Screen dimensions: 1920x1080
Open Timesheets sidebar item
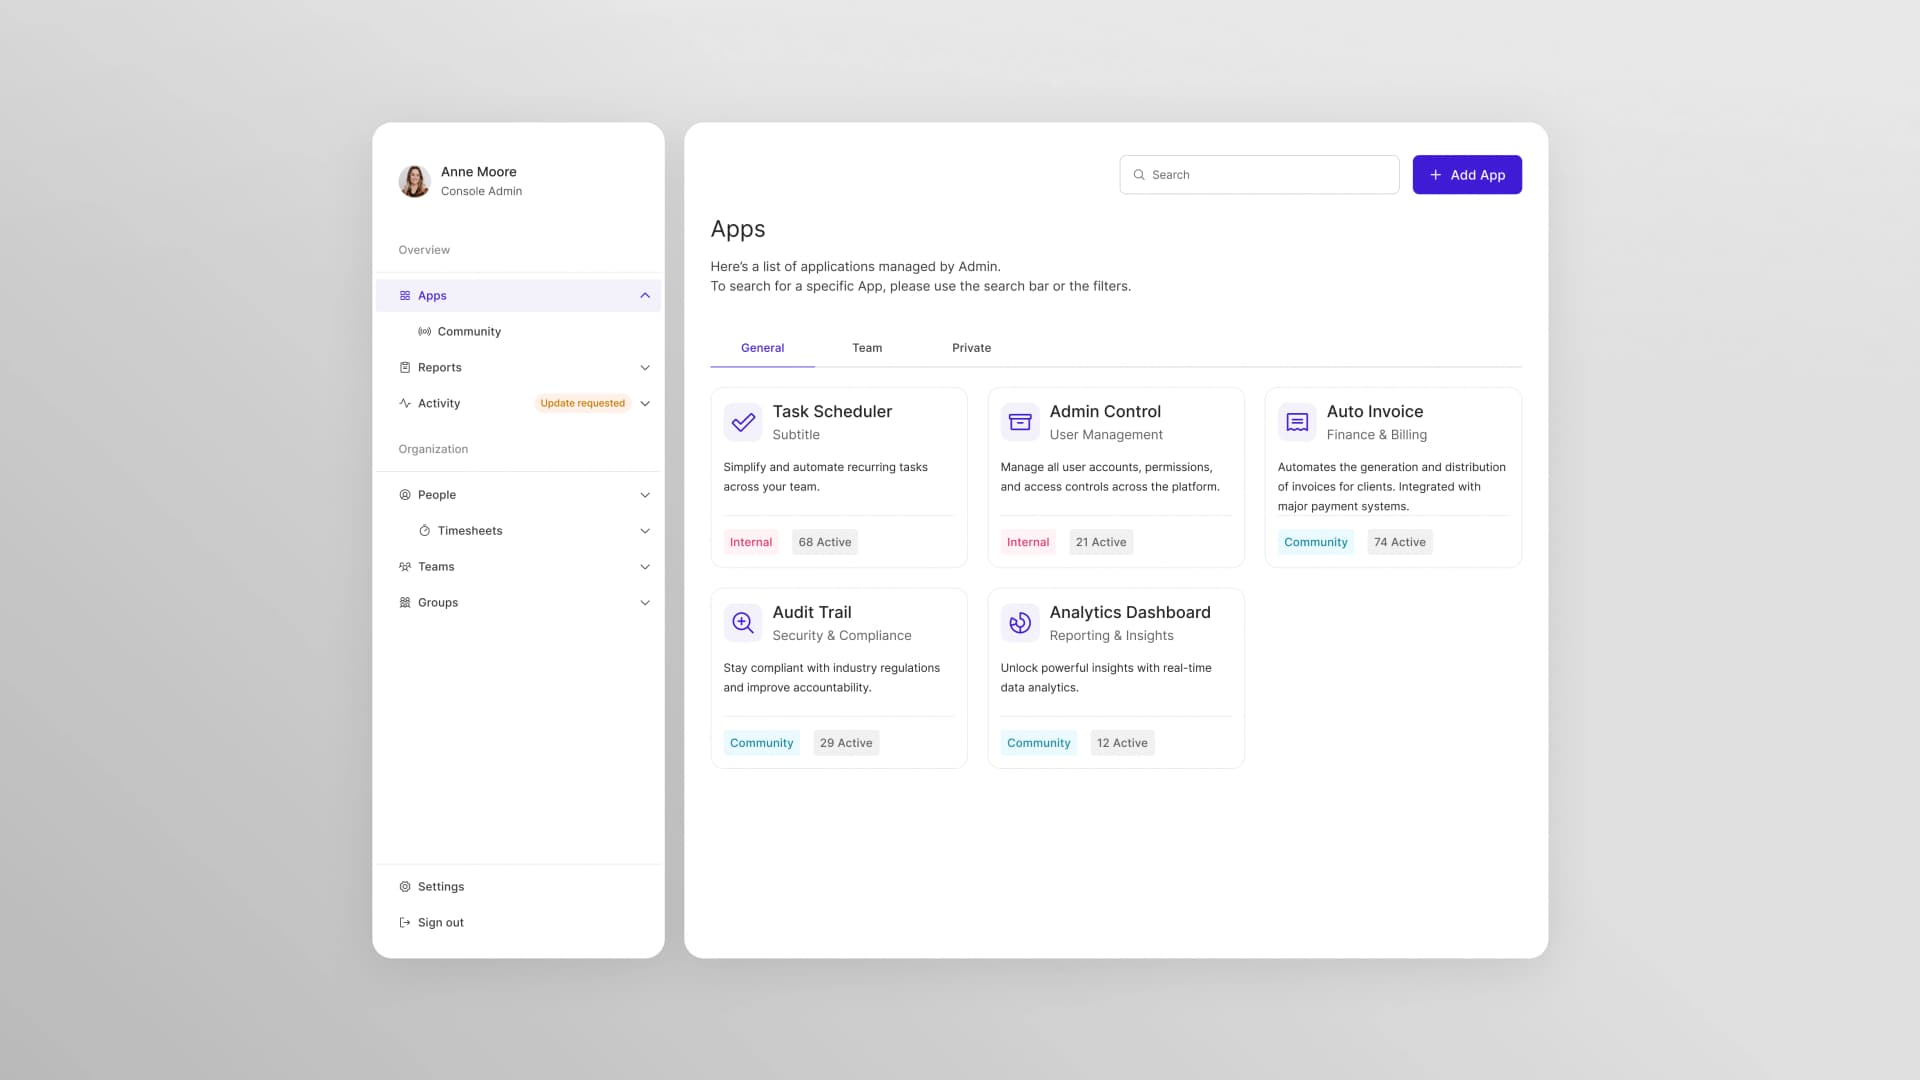[x=518, y=531]
